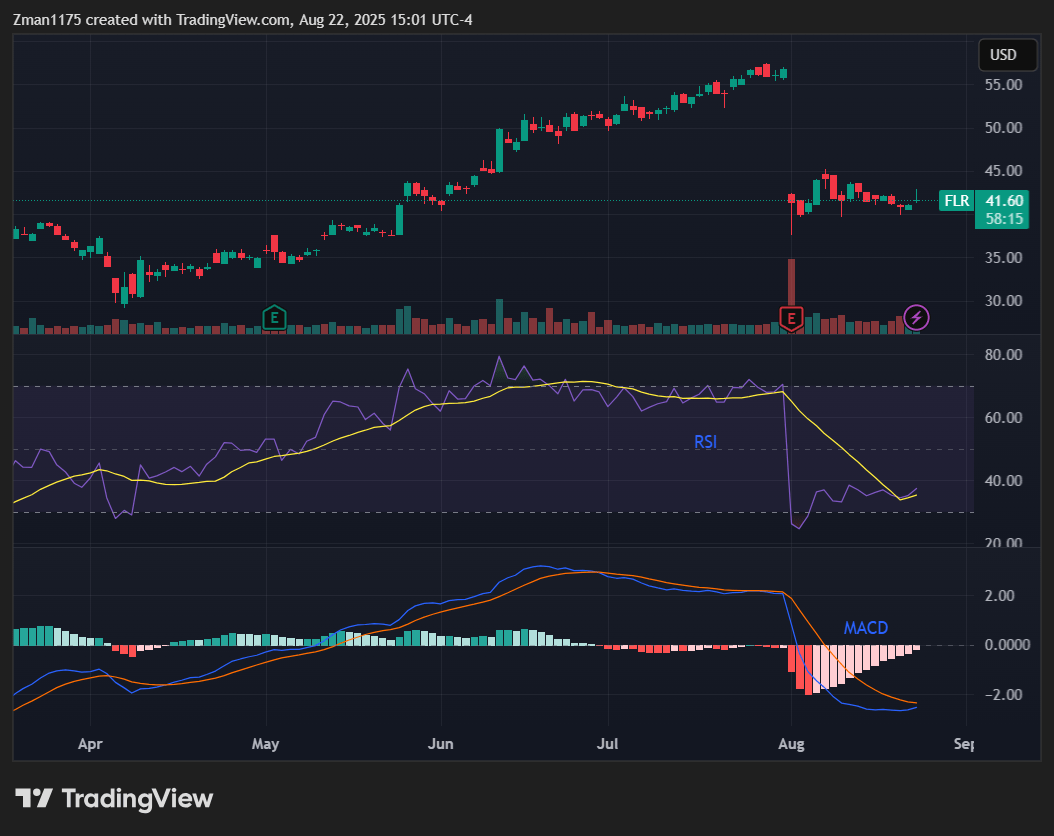Viewport: 1054px width, 836px height.
Task: Click the green earnings "E" marker below the chart
Action: coord(273,318)
